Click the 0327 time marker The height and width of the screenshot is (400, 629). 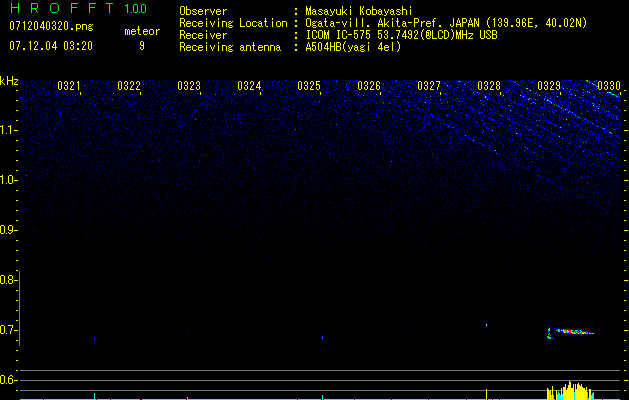tap(429, 86)
